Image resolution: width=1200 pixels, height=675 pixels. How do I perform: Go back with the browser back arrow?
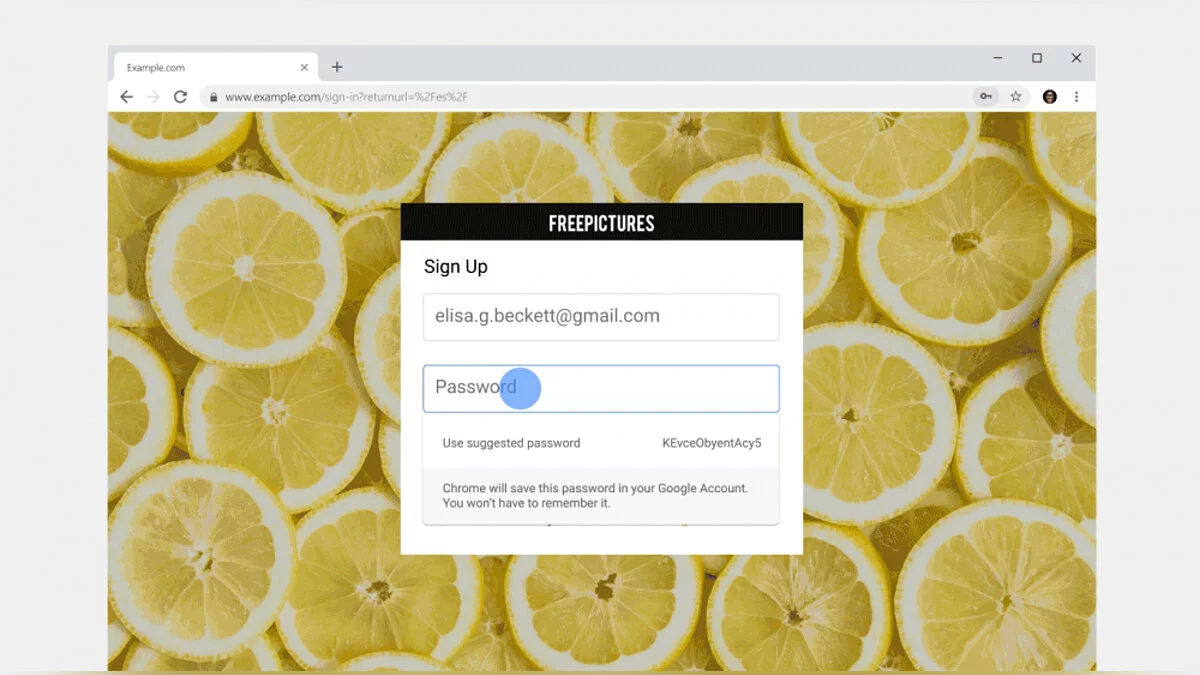(126, 97)
